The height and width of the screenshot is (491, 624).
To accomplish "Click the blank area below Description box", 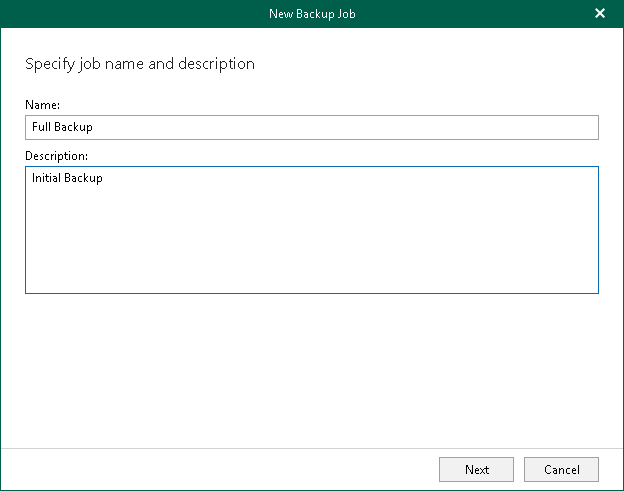I will coord(311,370).
